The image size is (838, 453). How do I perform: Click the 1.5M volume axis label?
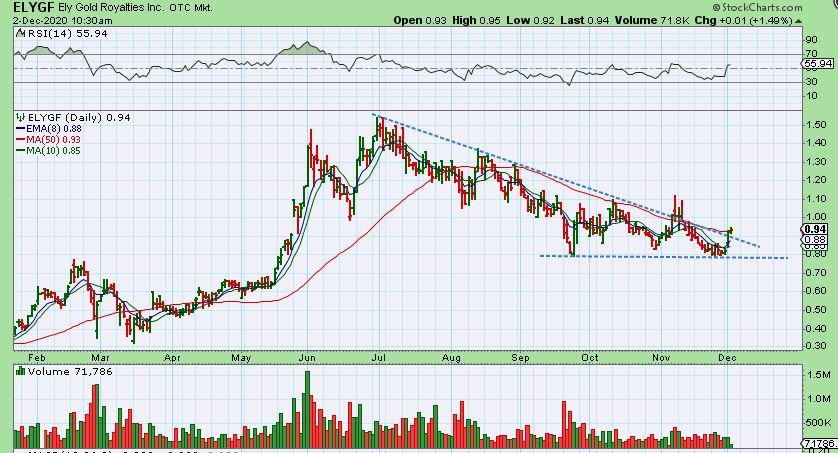coord(819,375)
